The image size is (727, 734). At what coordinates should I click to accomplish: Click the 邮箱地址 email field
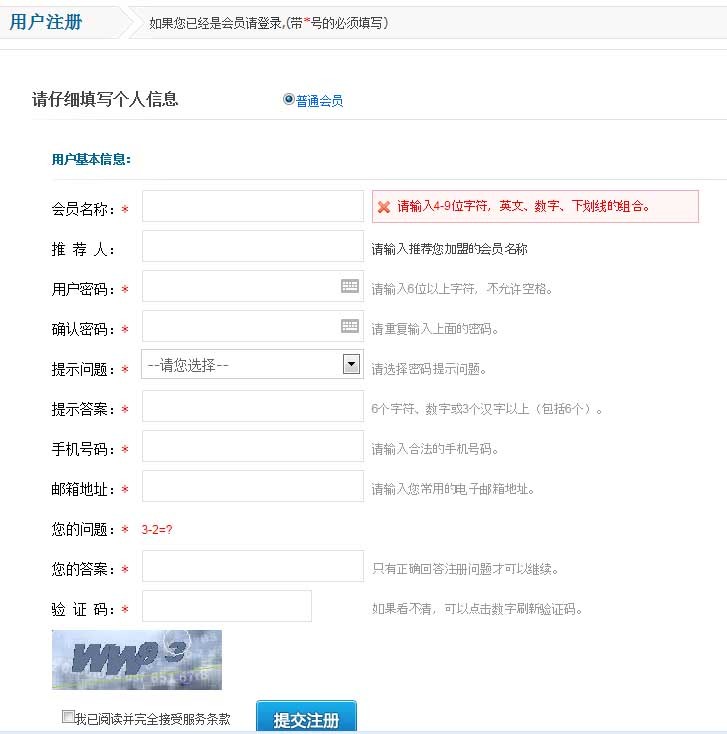(253, 486)
